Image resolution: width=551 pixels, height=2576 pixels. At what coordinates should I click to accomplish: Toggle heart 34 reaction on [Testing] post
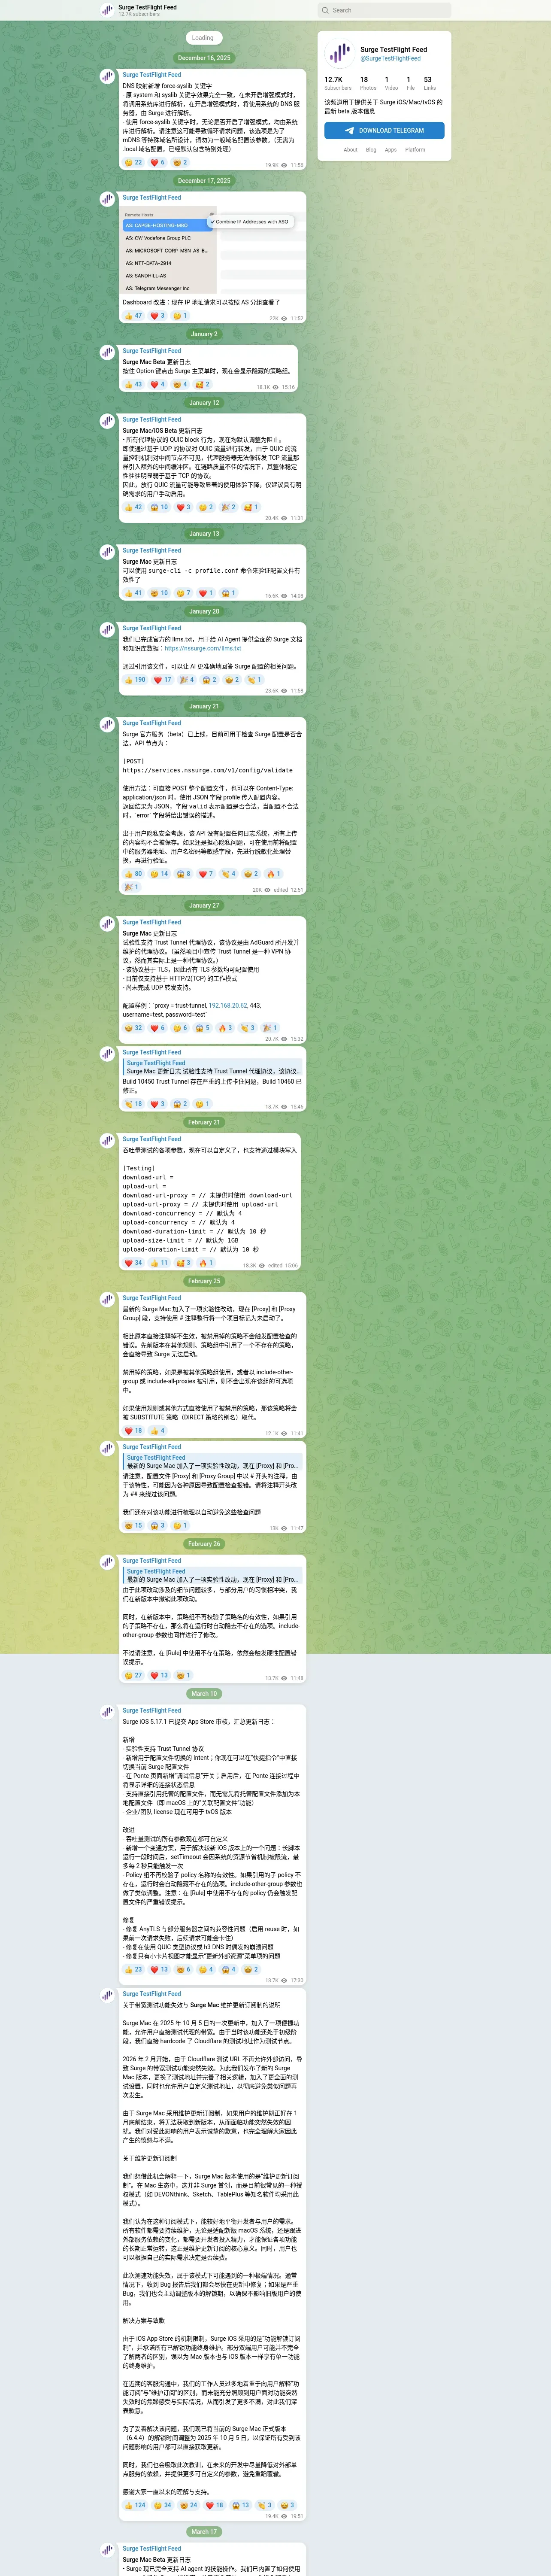click(x=133, y=1263)
